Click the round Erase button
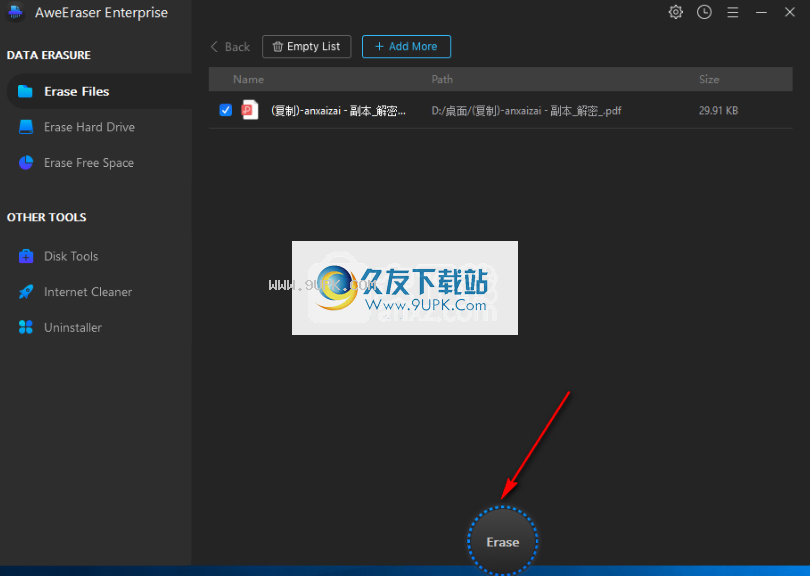 (503, 541)
